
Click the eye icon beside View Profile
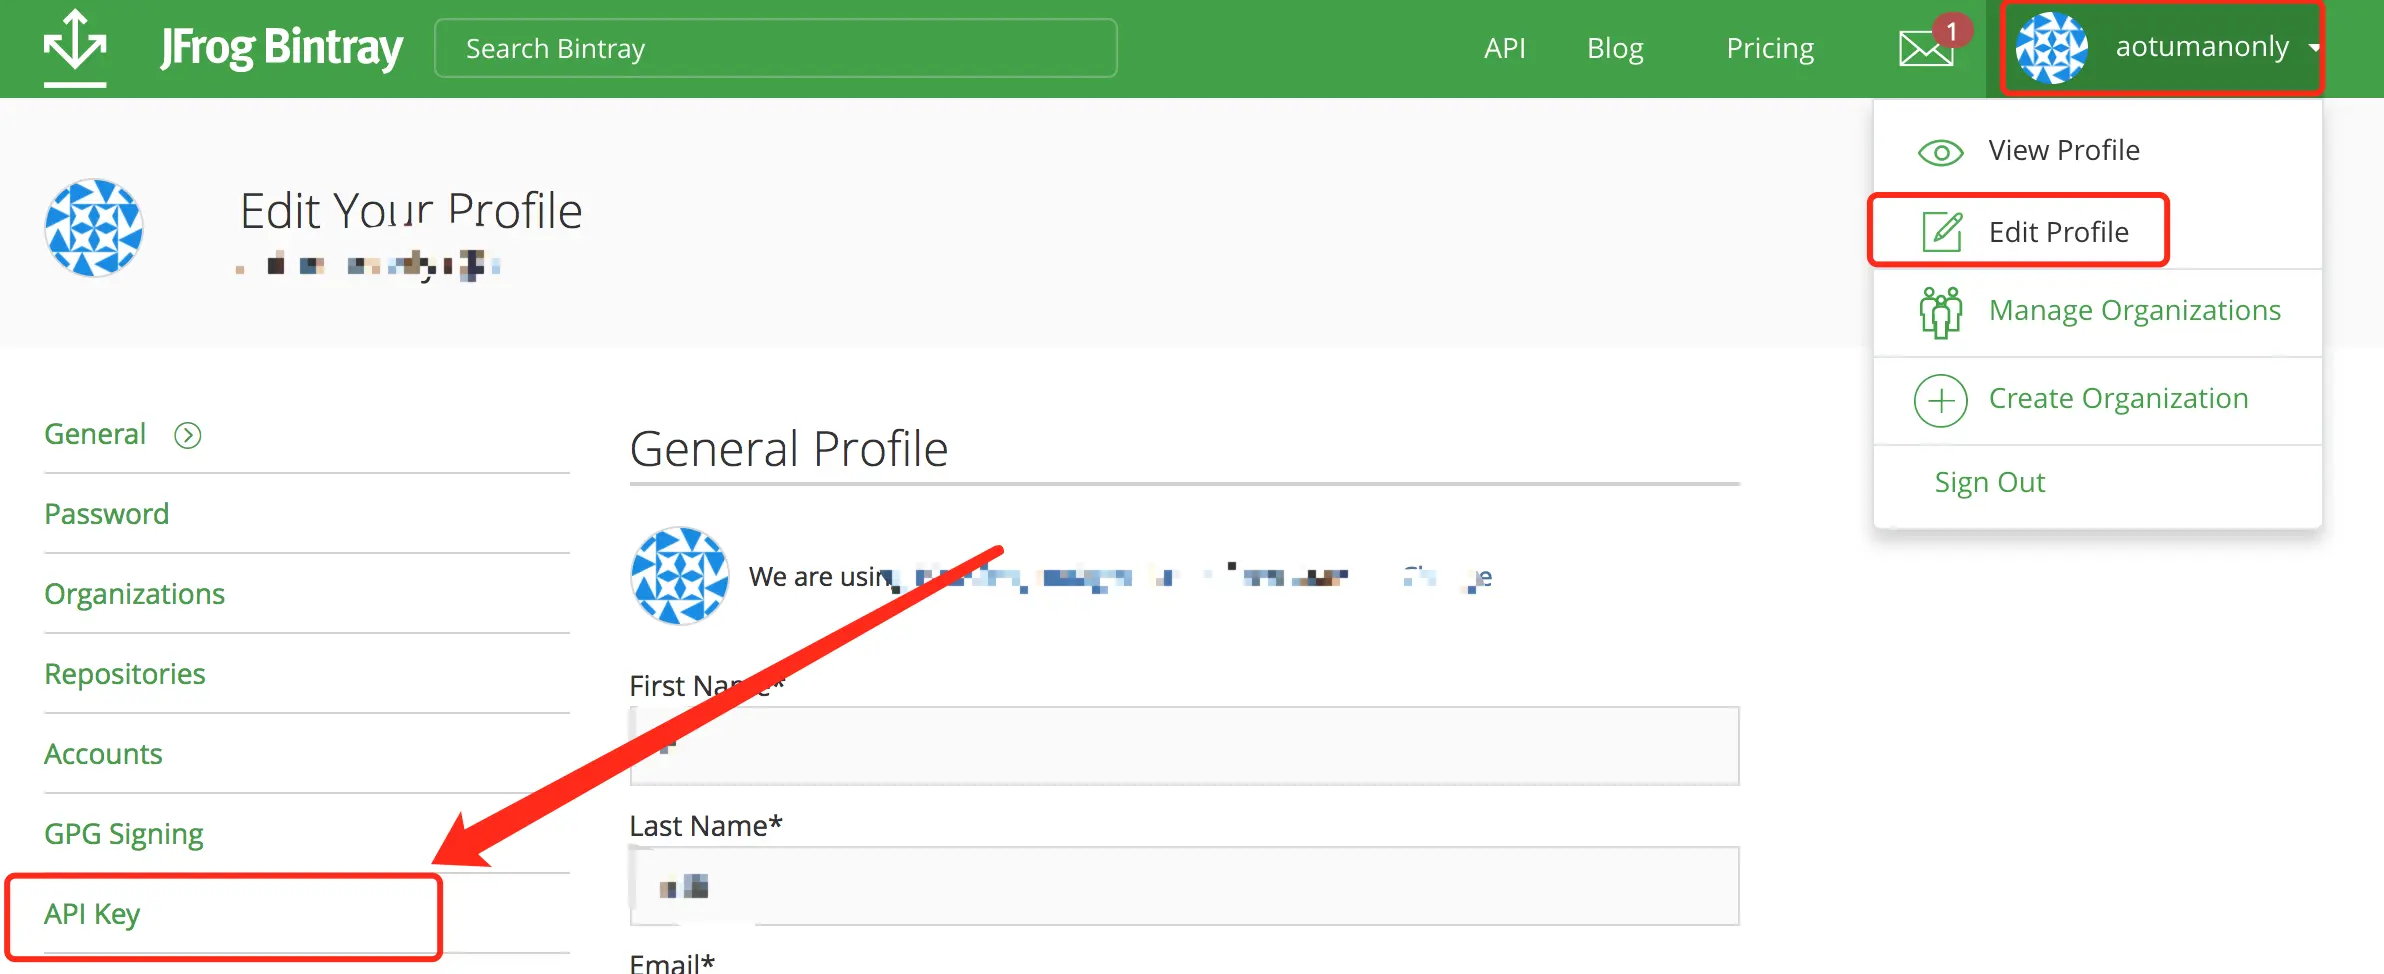(1941, 152)
